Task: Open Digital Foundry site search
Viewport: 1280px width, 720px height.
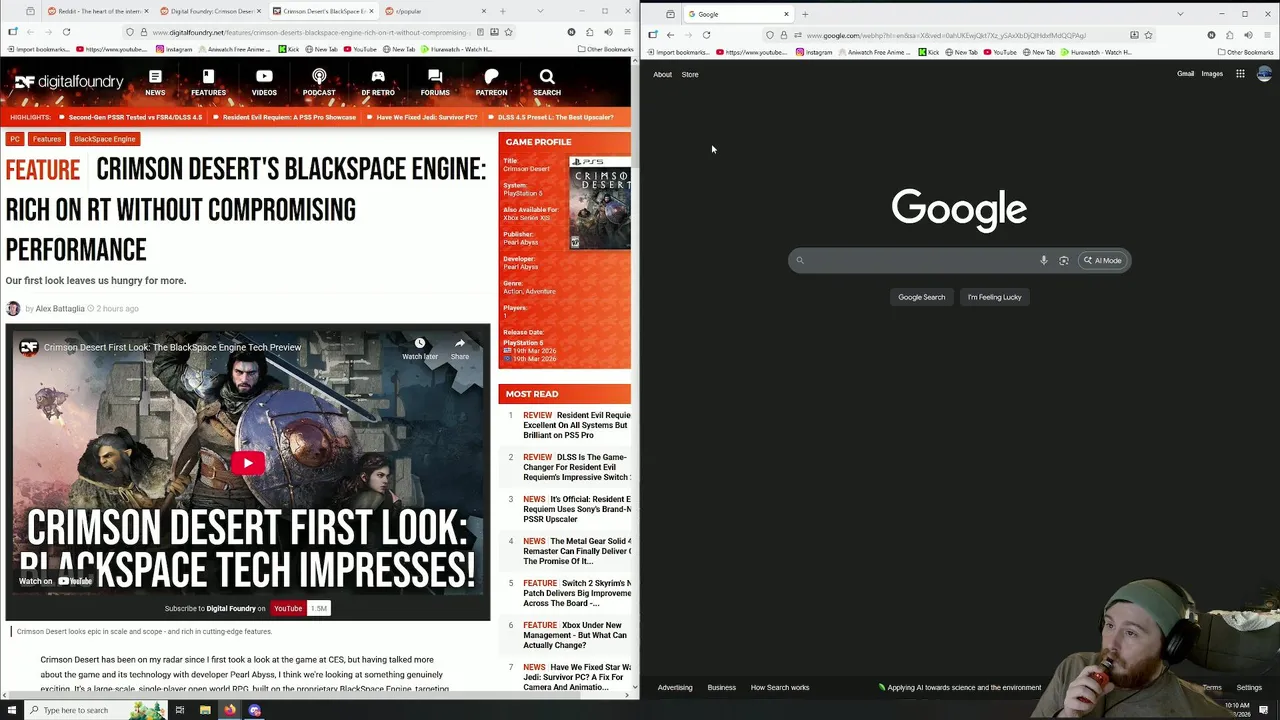Action: [547, 83]
